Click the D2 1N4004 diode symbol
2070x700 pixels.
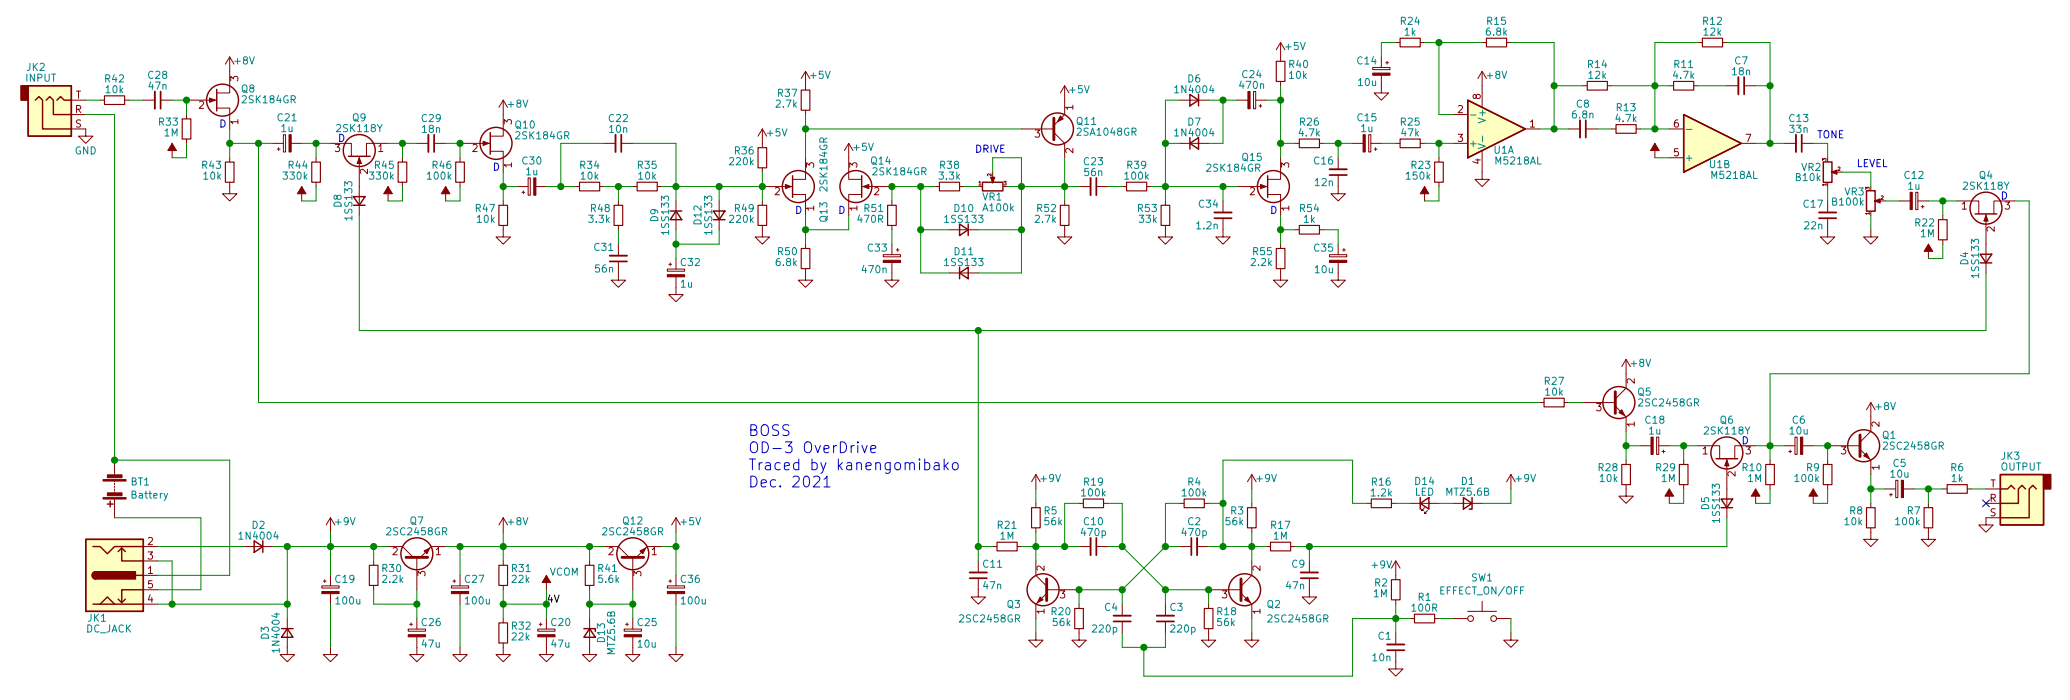tap(259, 546)
